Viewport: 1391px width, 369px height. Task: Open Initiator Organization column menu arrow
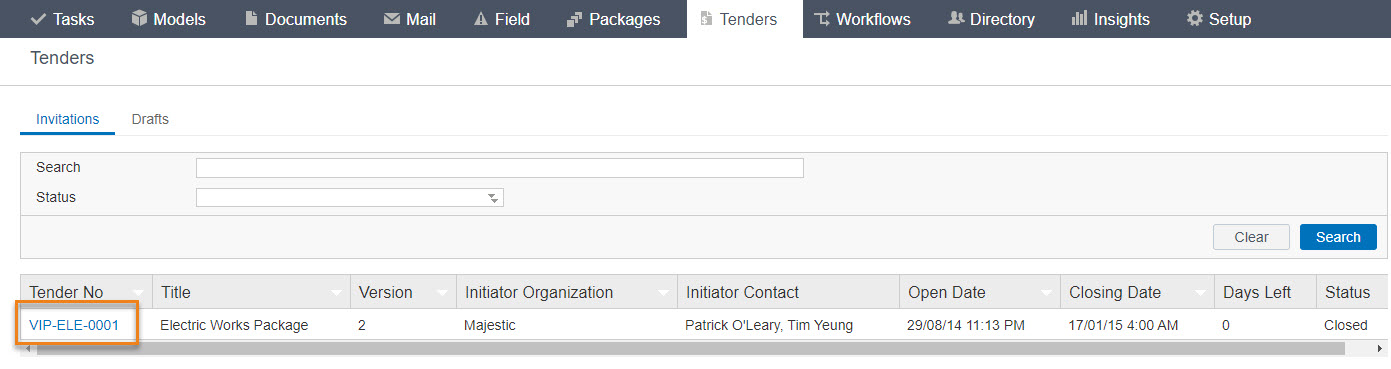pyautogui.click(x=664, y=293)
